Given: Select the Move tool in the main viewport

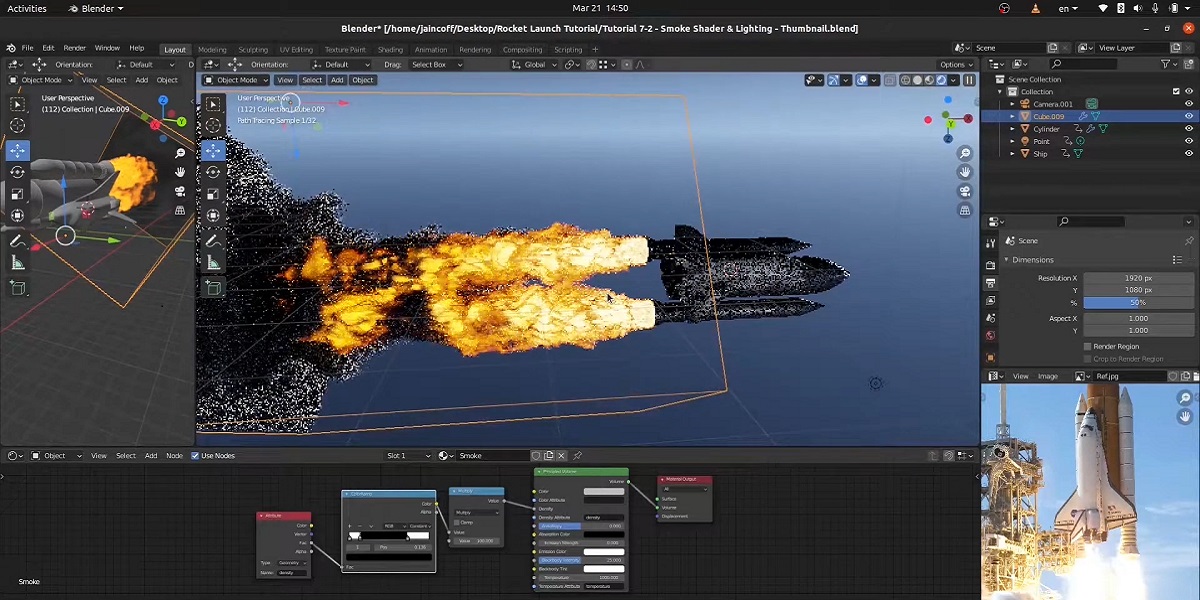Looking at the screenshot, I should coord(213,151).
